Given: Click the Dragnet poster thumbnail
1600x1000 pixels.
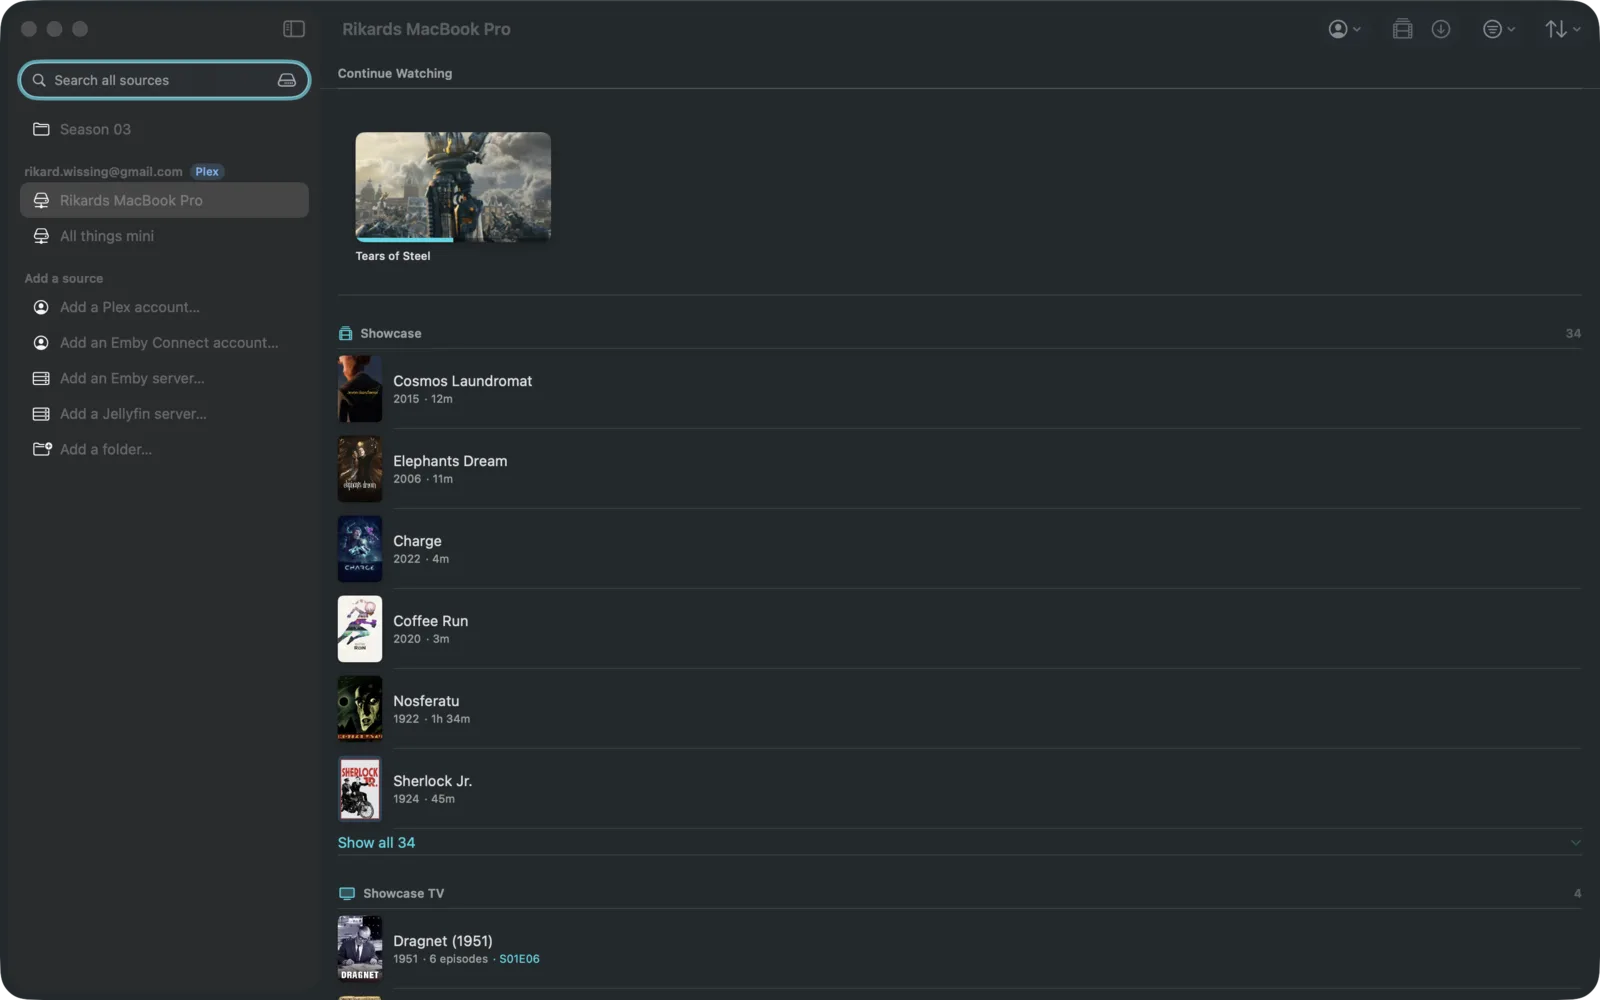Looking at the screenshot, I should (x=360, y=949).
